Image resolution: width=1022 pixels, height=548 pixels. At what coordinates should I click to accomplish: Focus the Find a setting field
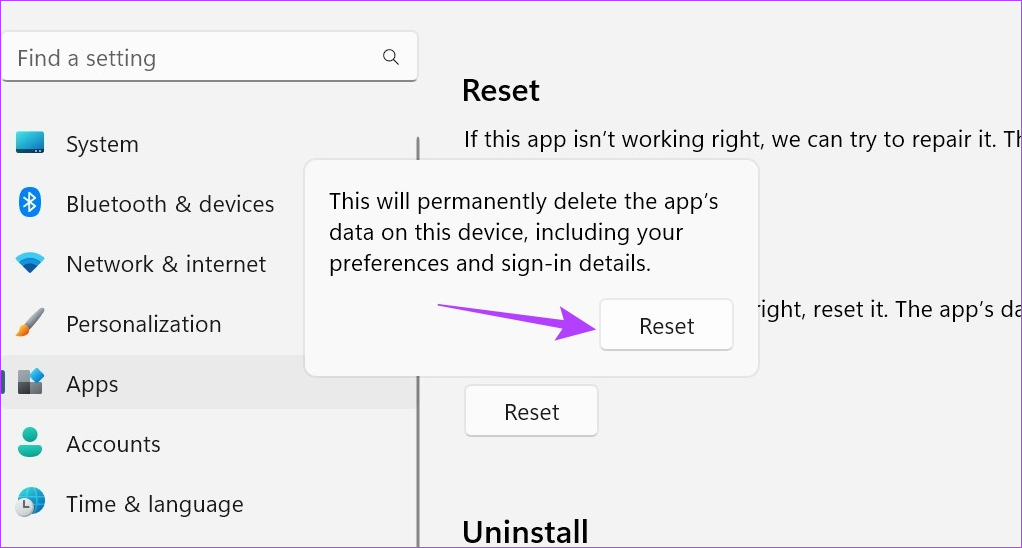pos(209,57)
